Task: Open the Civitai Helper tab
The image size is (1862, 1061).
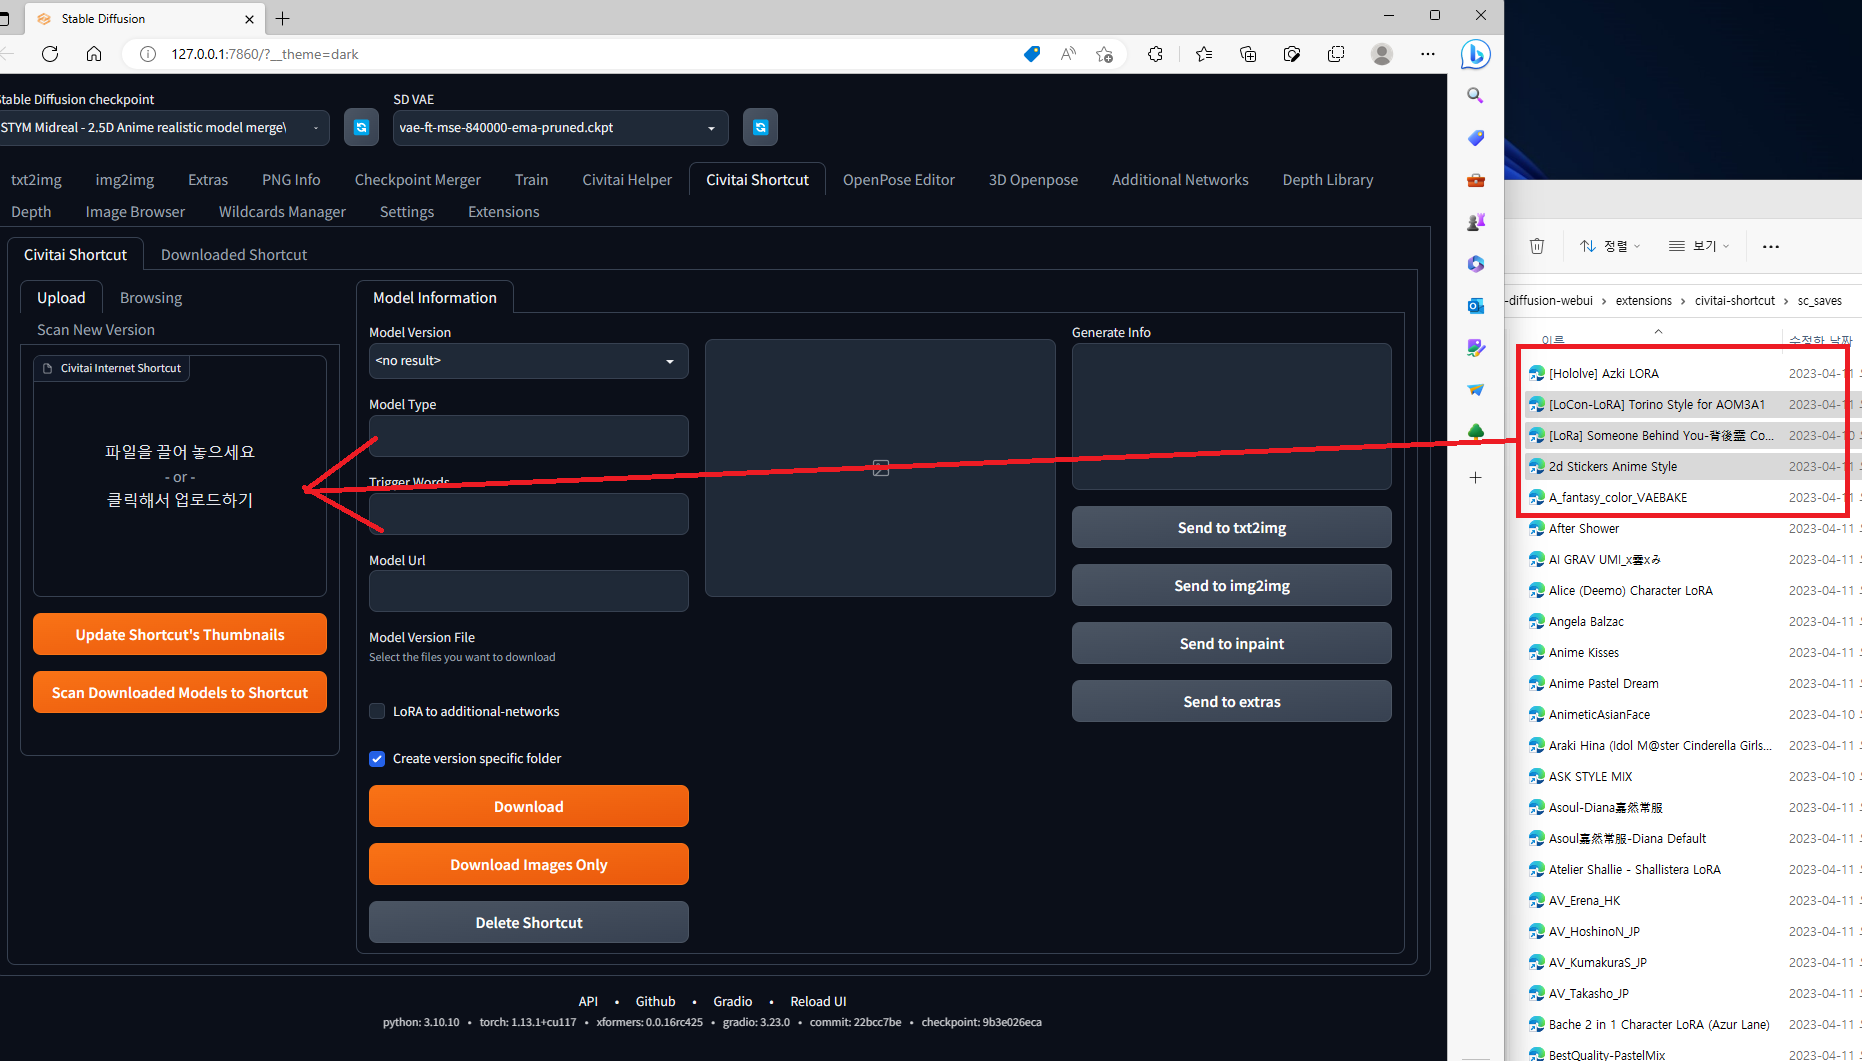Action: pyautogui.click(x=627, y=180)
